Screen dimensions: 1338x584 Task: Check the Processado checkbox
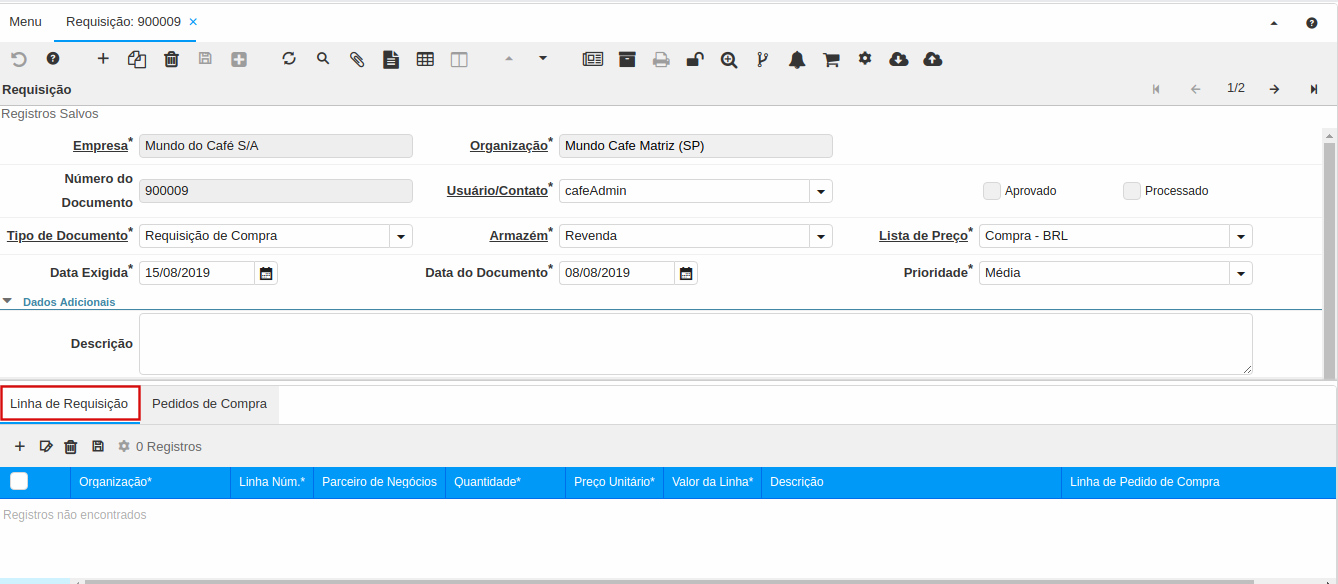(x=1132, y=191)
